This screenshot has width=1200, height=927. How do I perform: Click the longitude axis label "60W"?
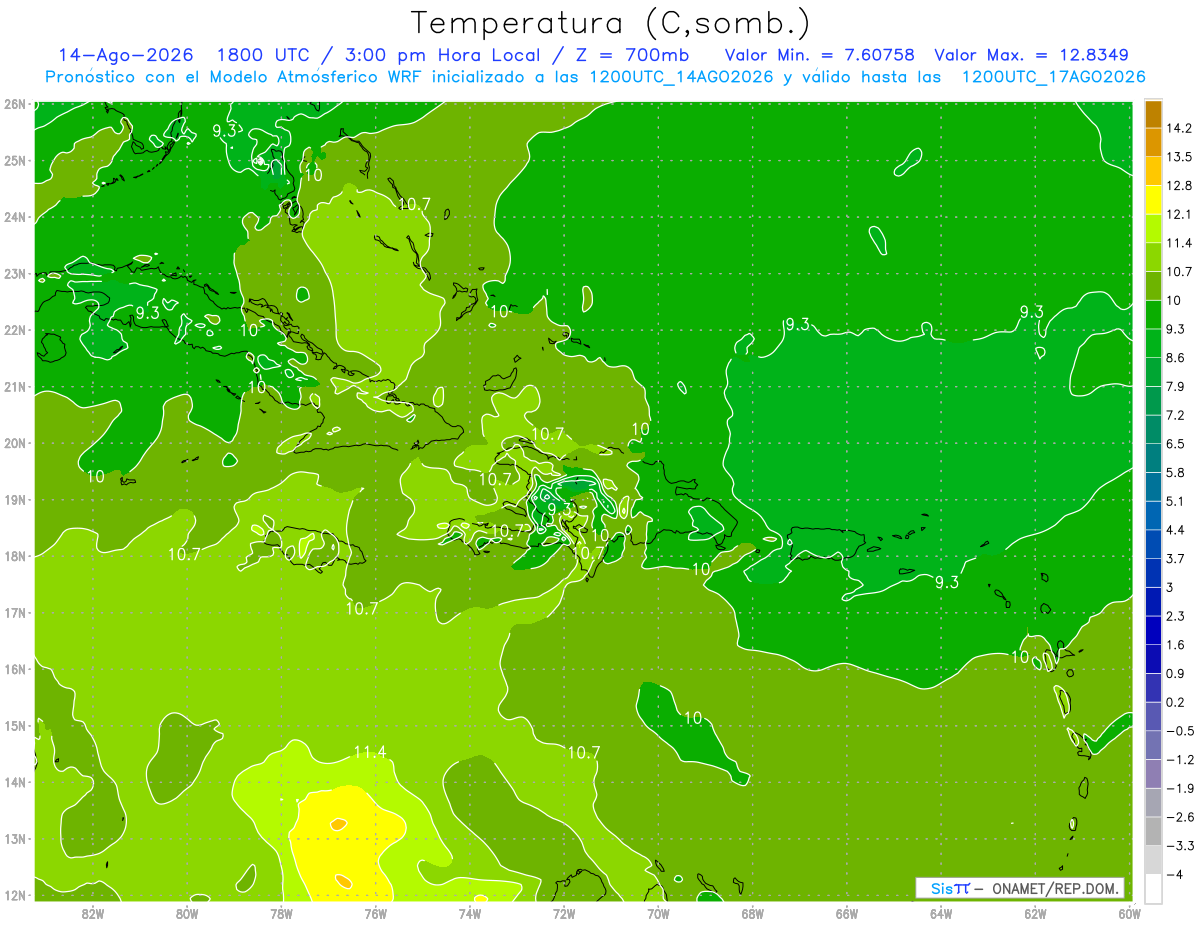(x=1129, y=912)
